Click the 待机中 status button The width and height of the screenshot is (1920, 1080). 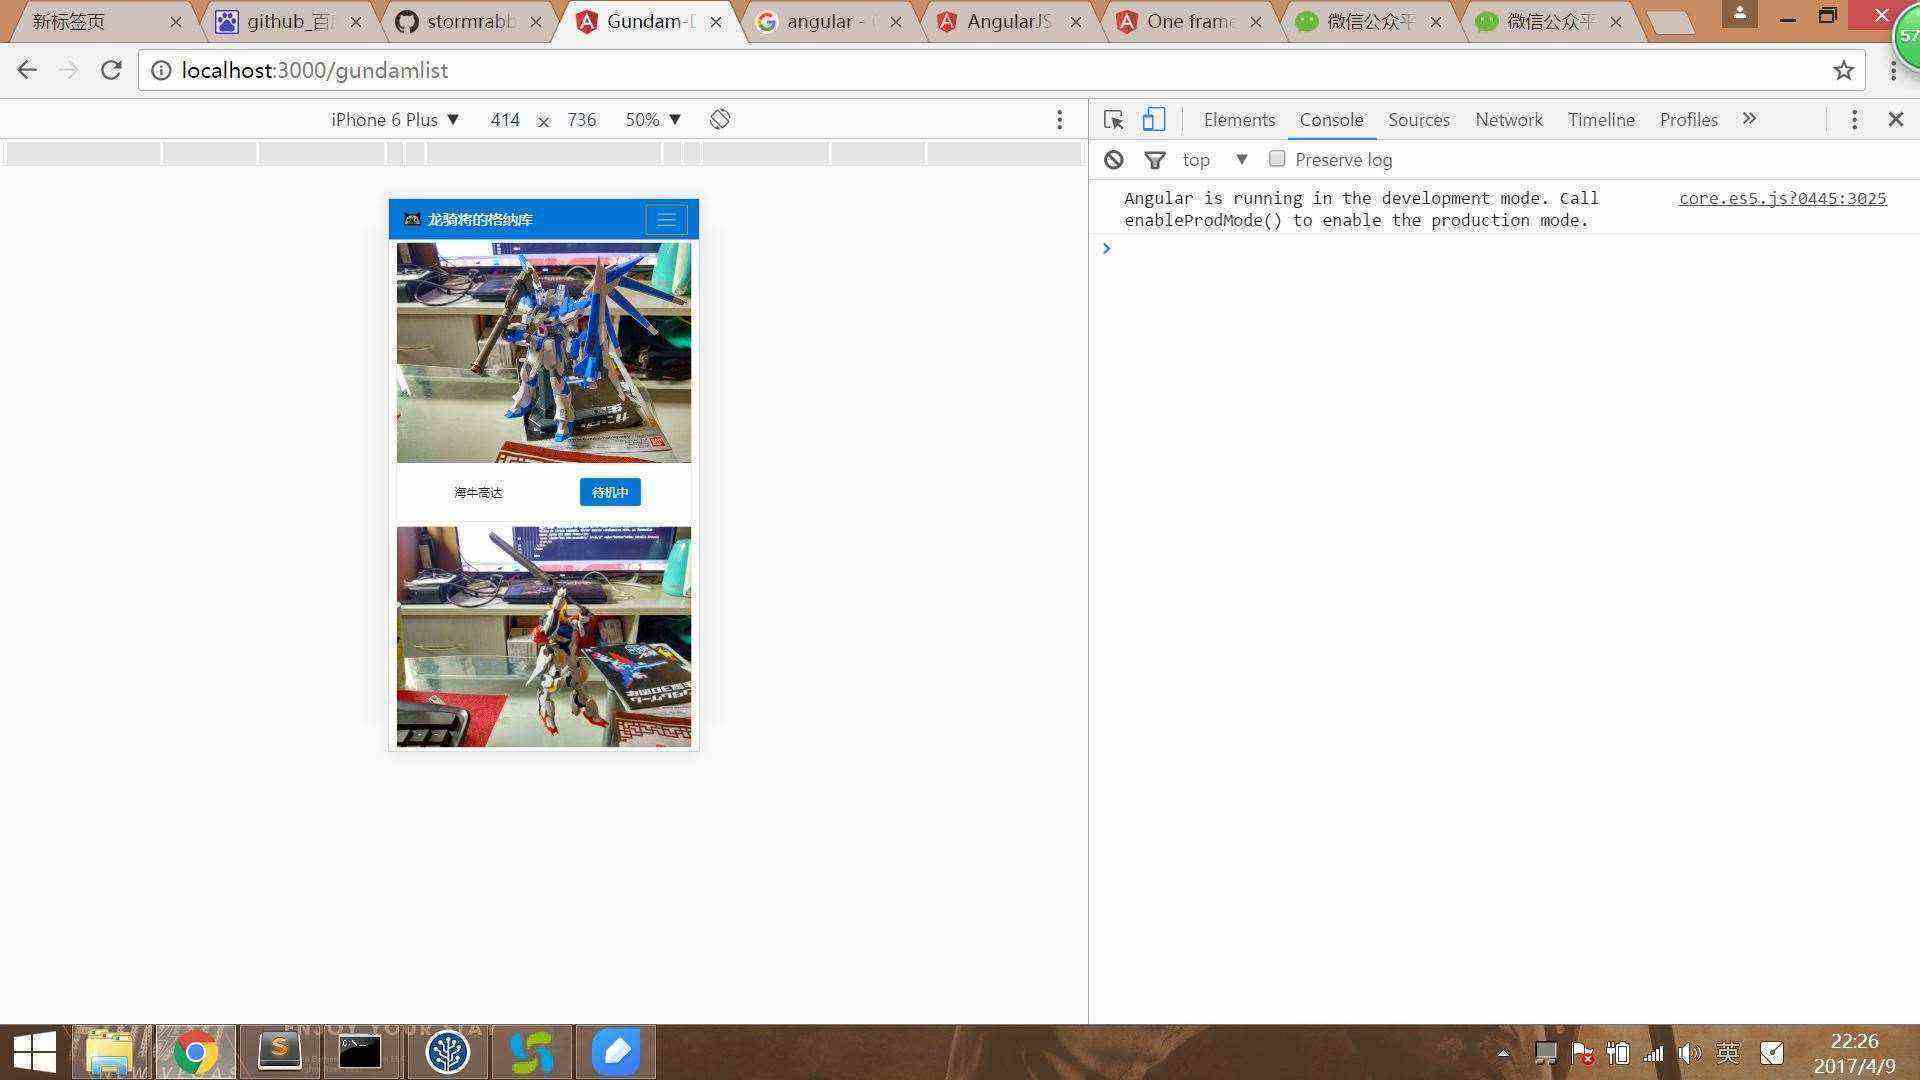tap(611, 492)
